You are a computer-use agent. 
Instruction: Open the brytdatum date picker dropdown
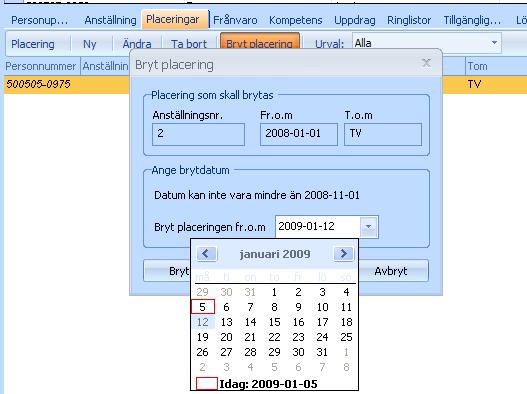click(x=368, y=227)
